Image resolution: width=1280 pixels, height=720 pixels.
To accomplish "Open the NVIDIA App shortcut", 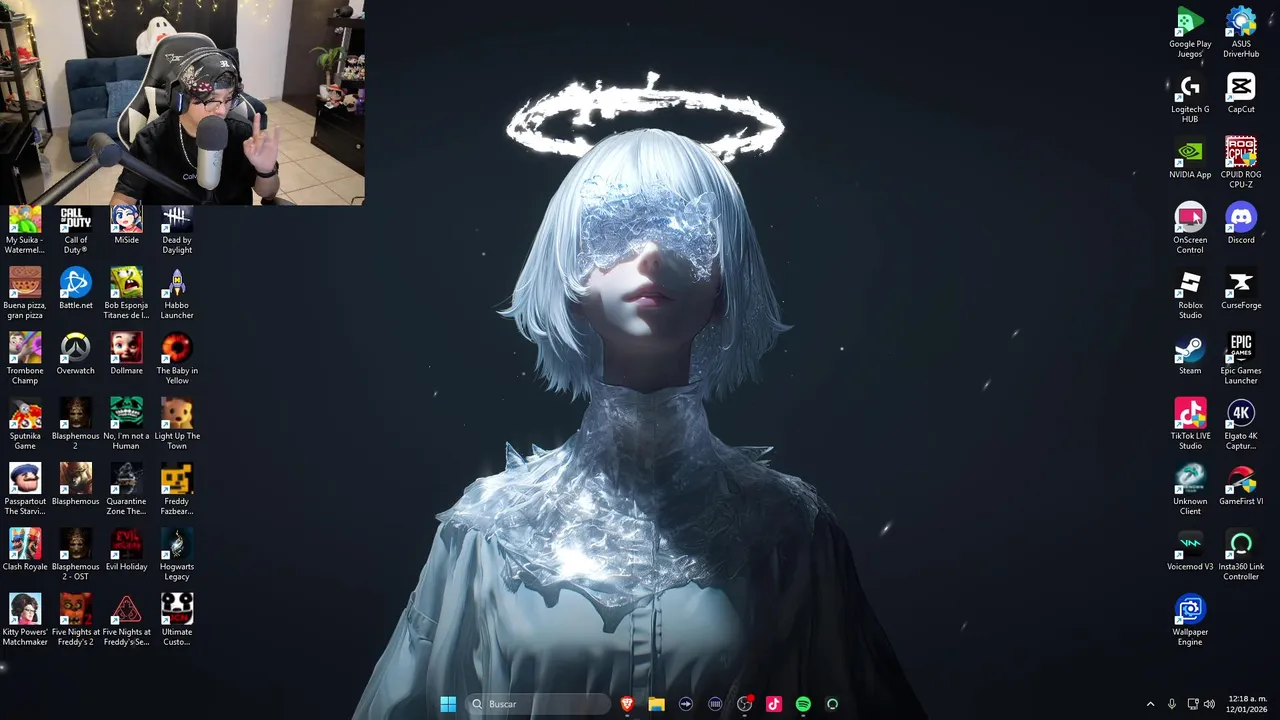I will [x=1190, y=159].
